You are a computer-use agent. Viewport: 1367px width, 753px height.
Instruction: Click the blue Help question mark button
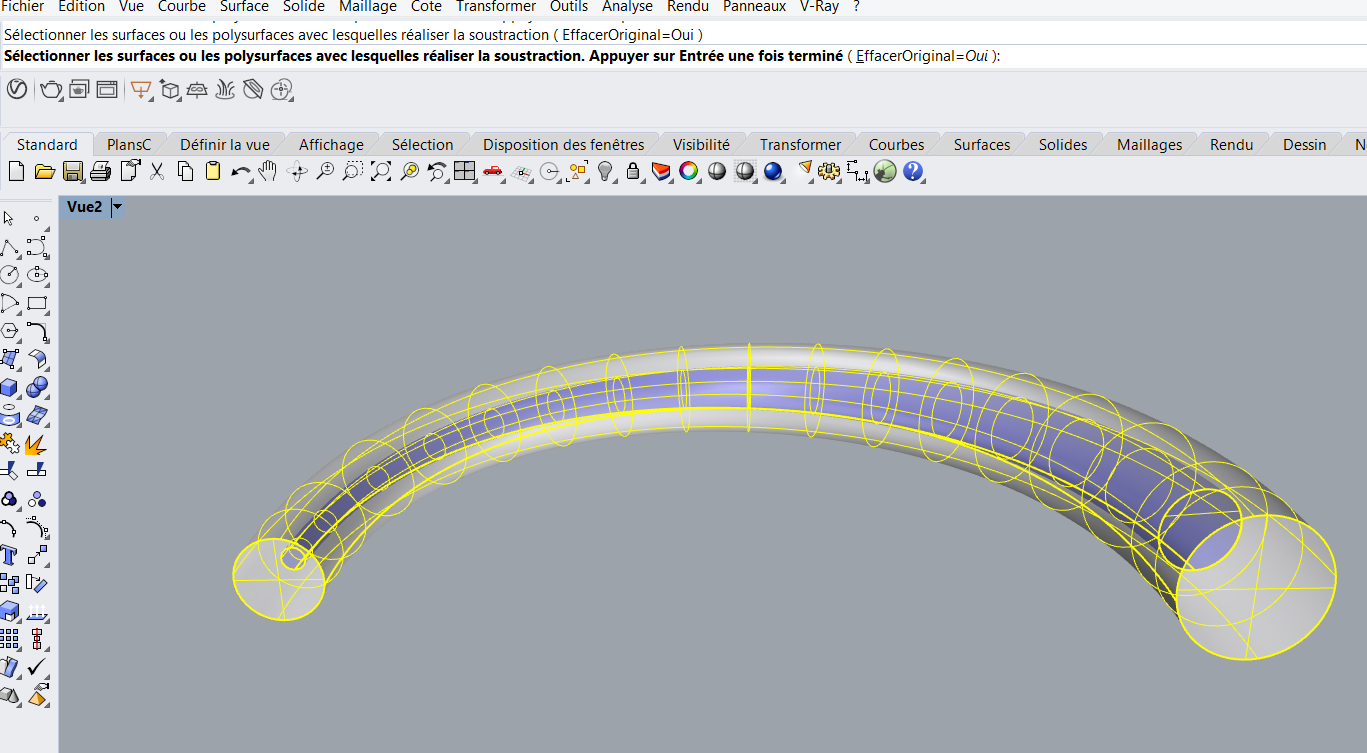tap(913, 171)
